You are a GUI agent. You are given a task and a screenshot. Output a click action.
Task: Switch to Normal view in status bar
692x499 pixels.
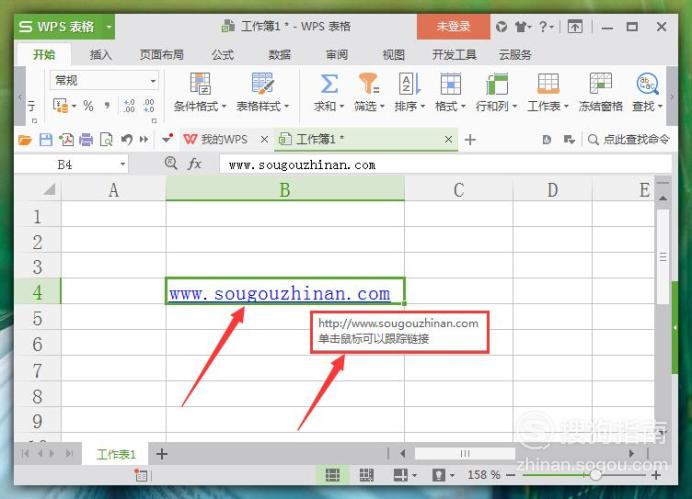click(332, 475)
